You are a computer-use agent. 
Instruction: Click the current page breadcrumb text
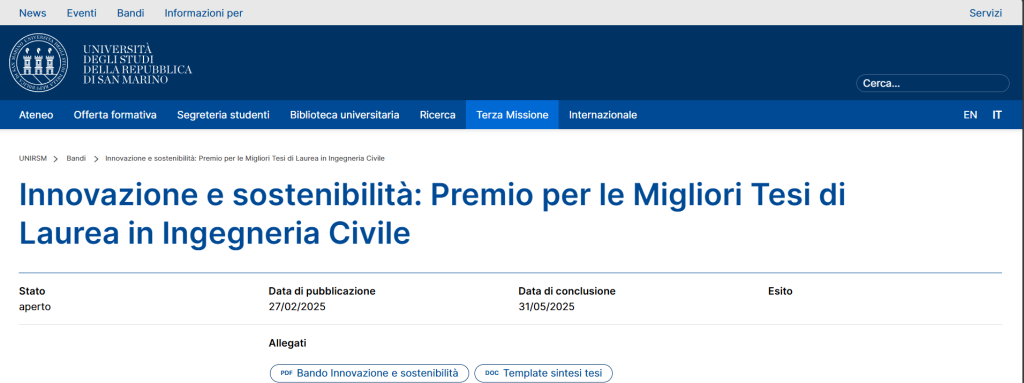click(245, 159)
